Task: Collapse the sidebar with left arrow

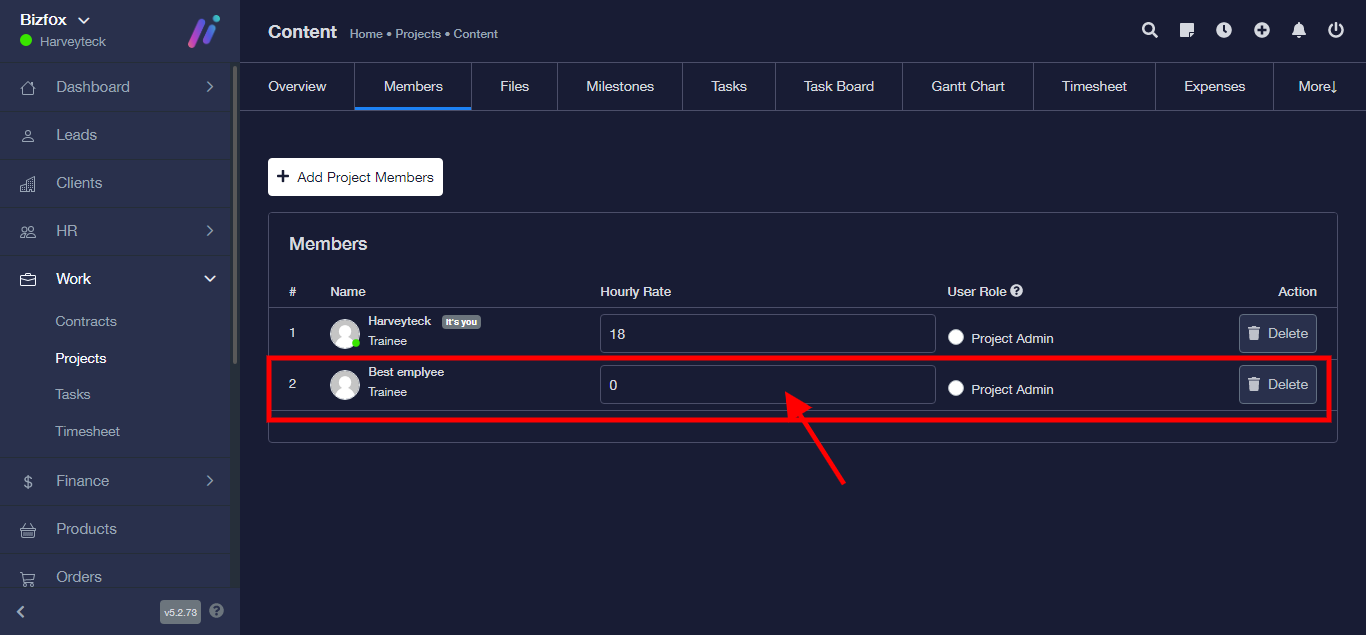Action: point(21,611)
